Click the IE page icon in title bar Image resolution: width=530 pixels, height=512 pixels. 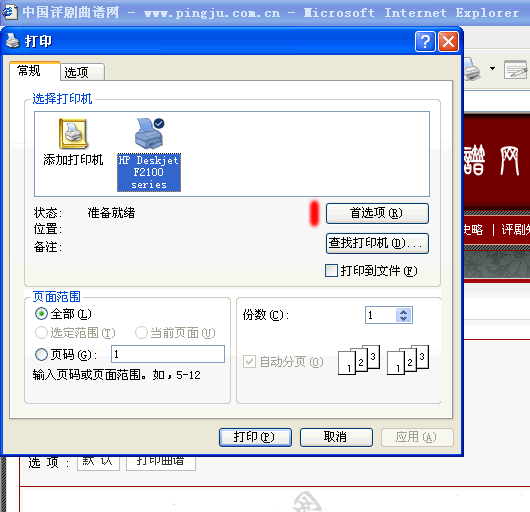coord(9,13)
